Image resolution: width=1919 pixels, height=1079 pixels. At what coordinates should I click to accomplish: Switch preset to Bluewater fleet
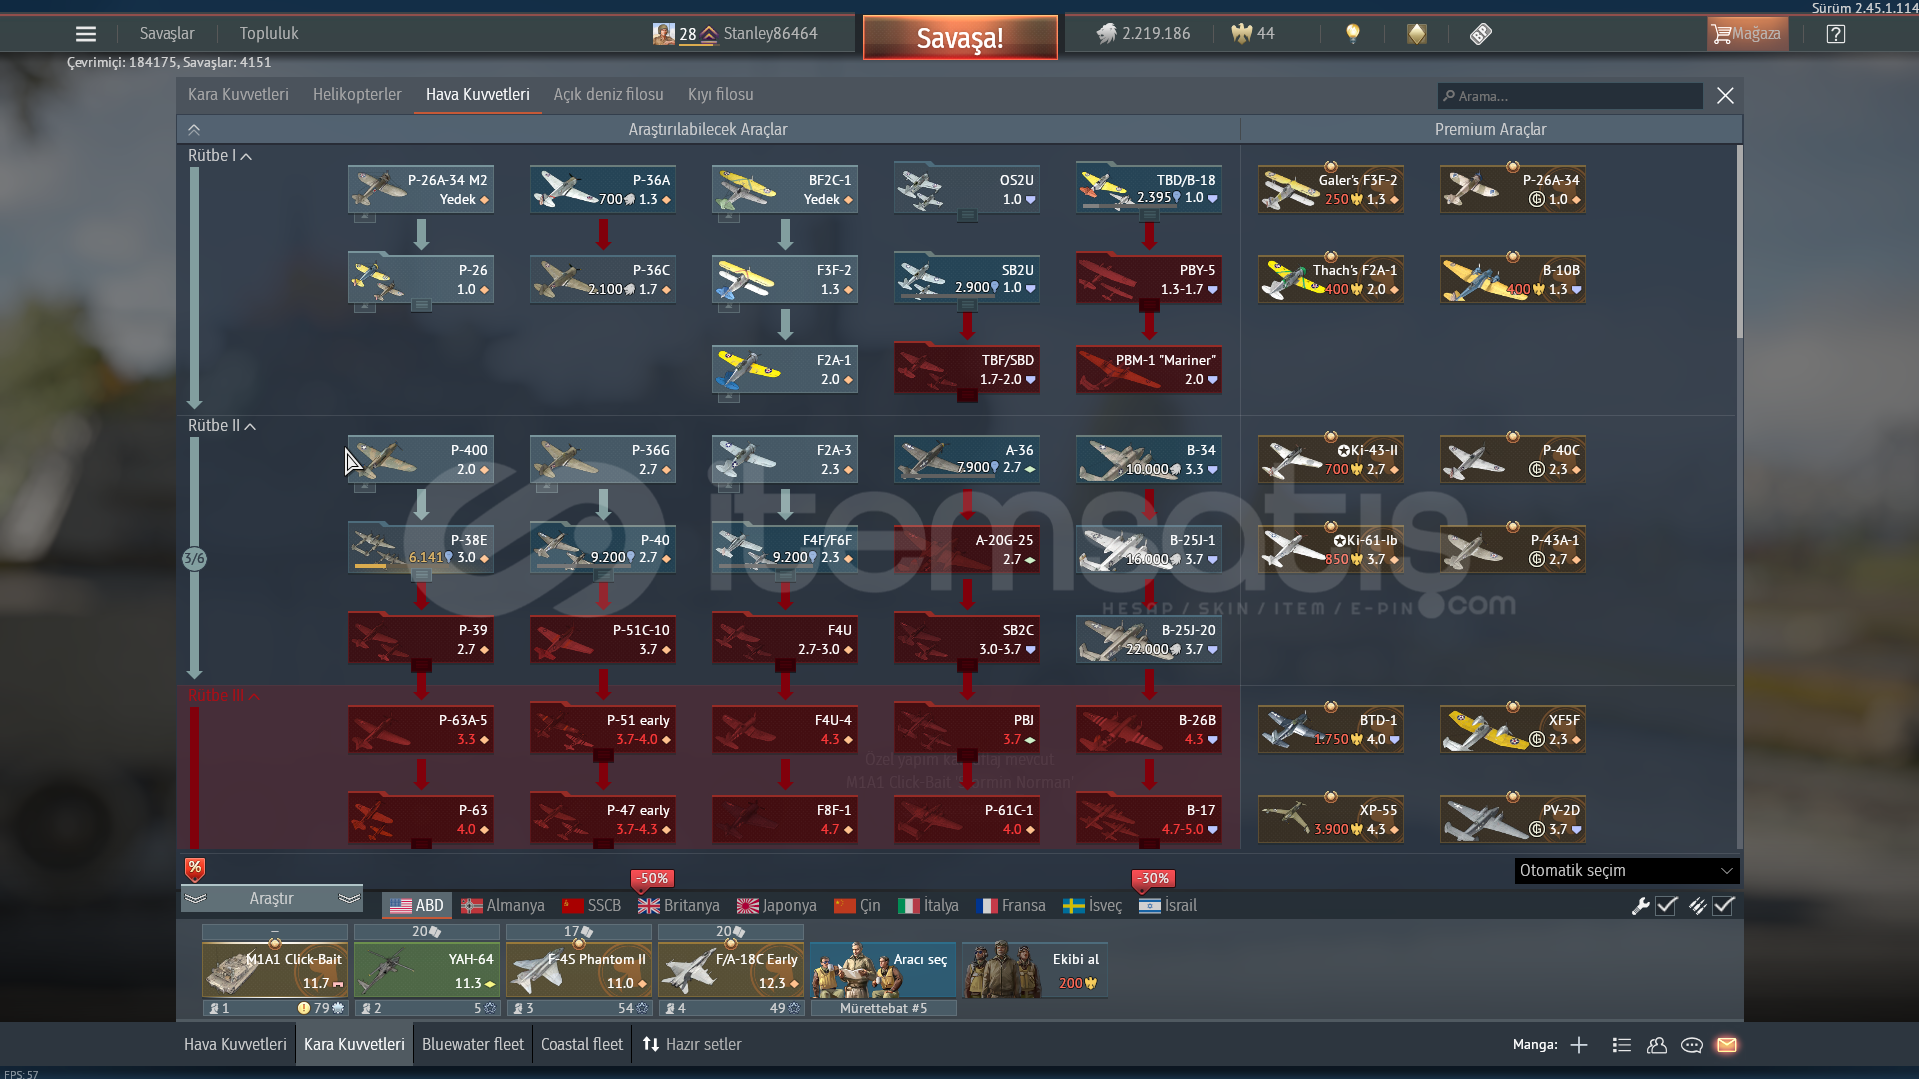click(x=473, y=1045)
